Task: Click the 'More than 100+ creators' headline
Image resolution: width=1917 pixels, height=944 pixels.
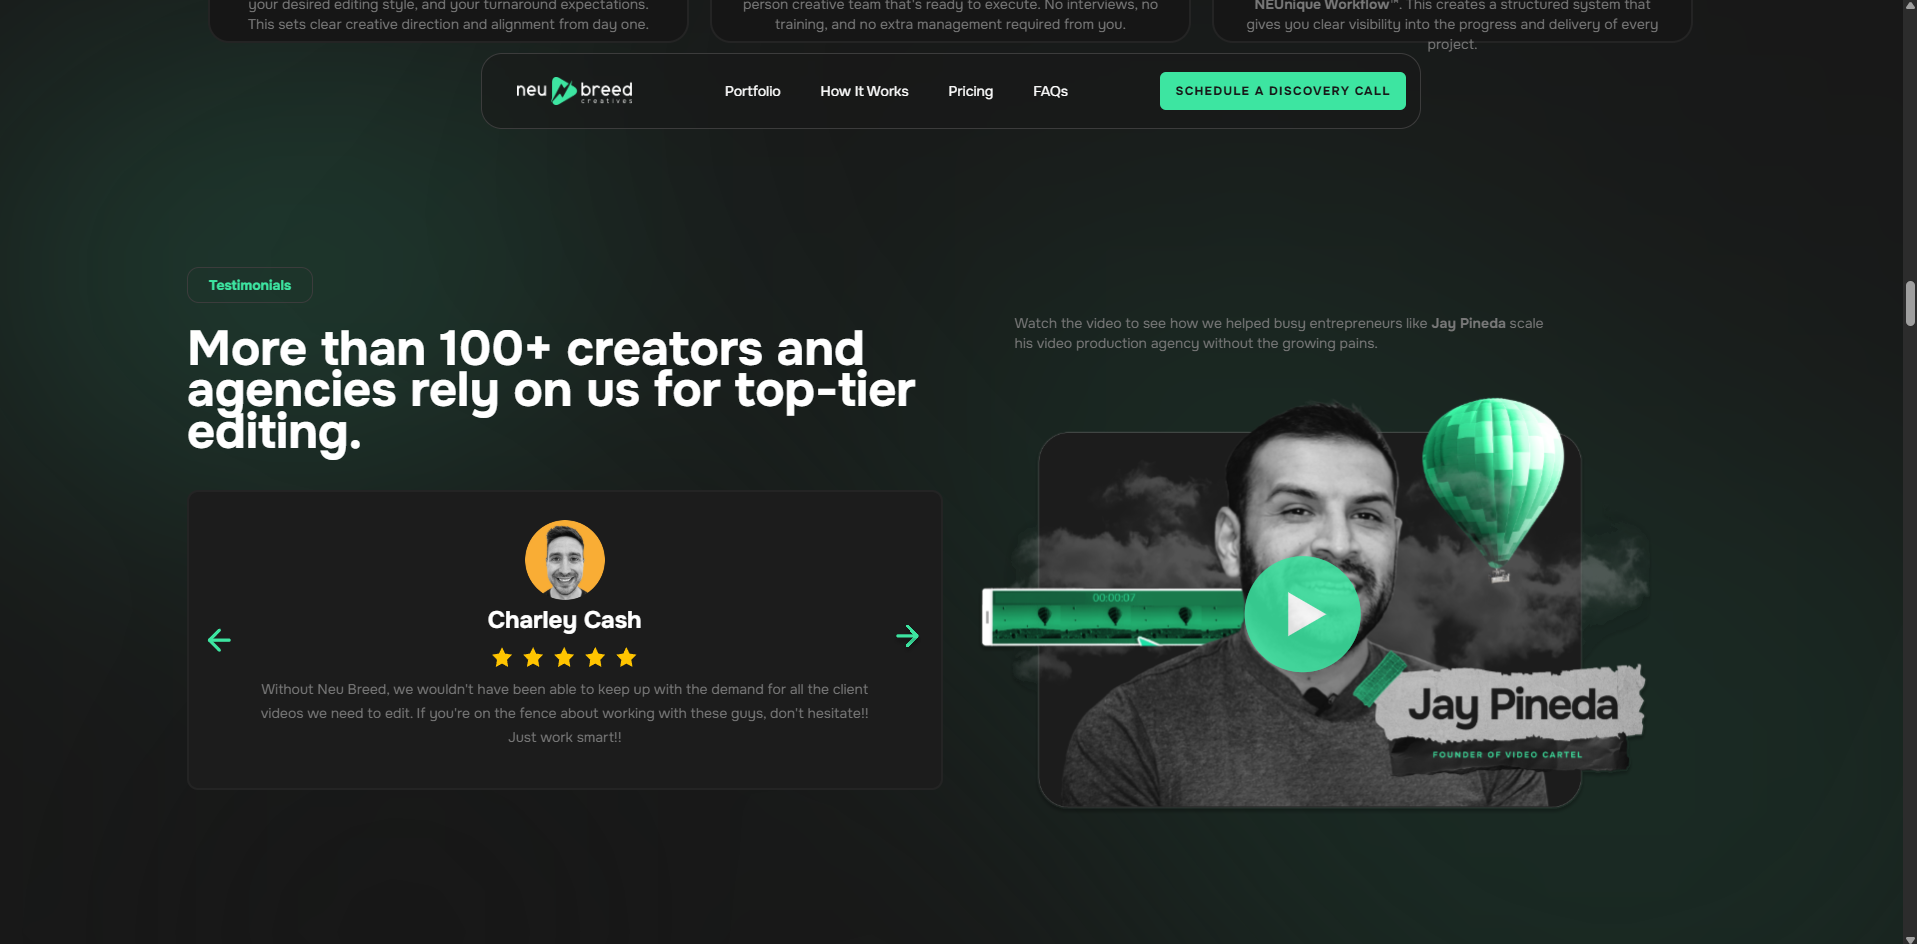Action: pyautogui.click(x=551, y=390)
